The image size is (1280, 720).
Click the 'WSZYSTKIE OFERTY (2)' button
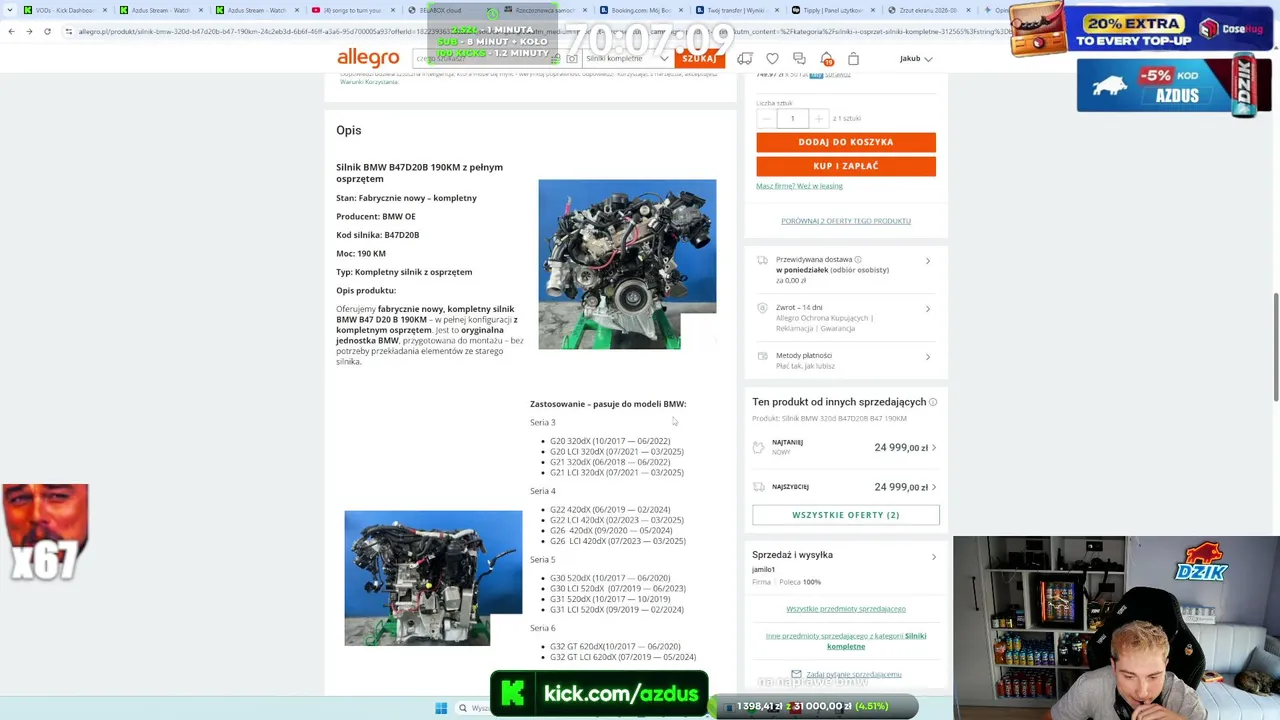(846, 515)
